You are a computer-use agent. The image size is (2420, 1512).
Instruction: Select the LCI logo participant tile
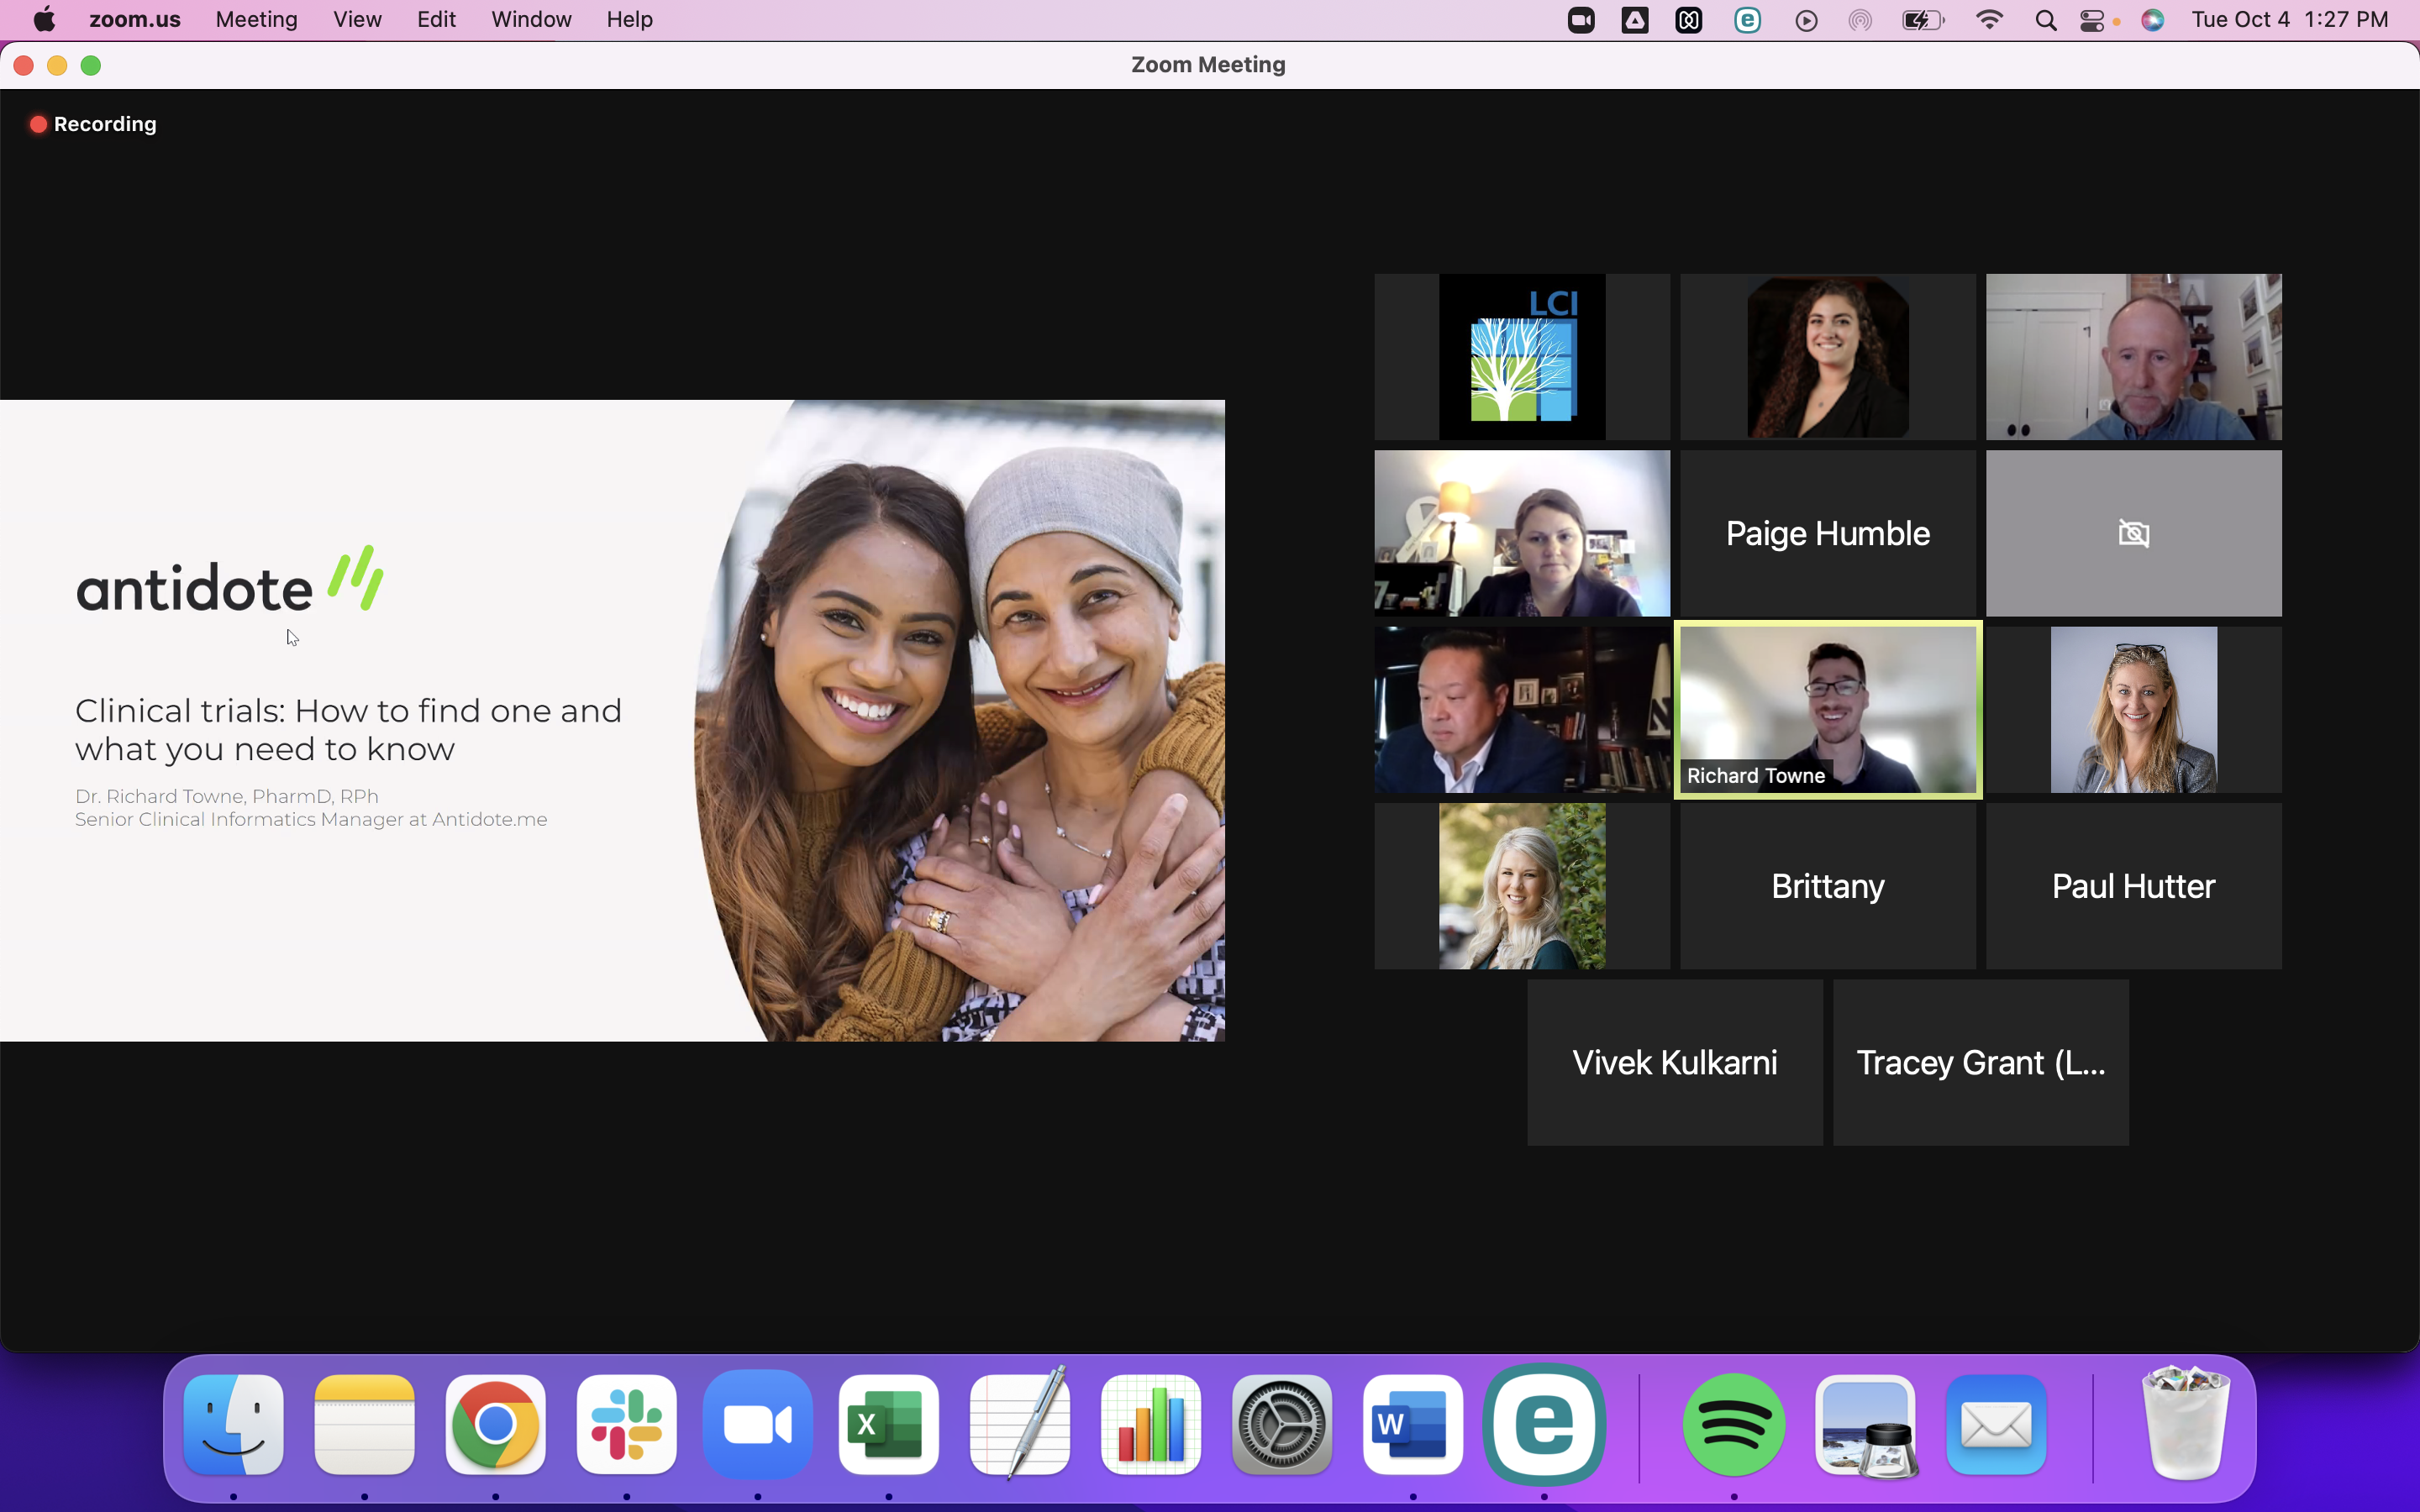click(x=1521, y=357)
